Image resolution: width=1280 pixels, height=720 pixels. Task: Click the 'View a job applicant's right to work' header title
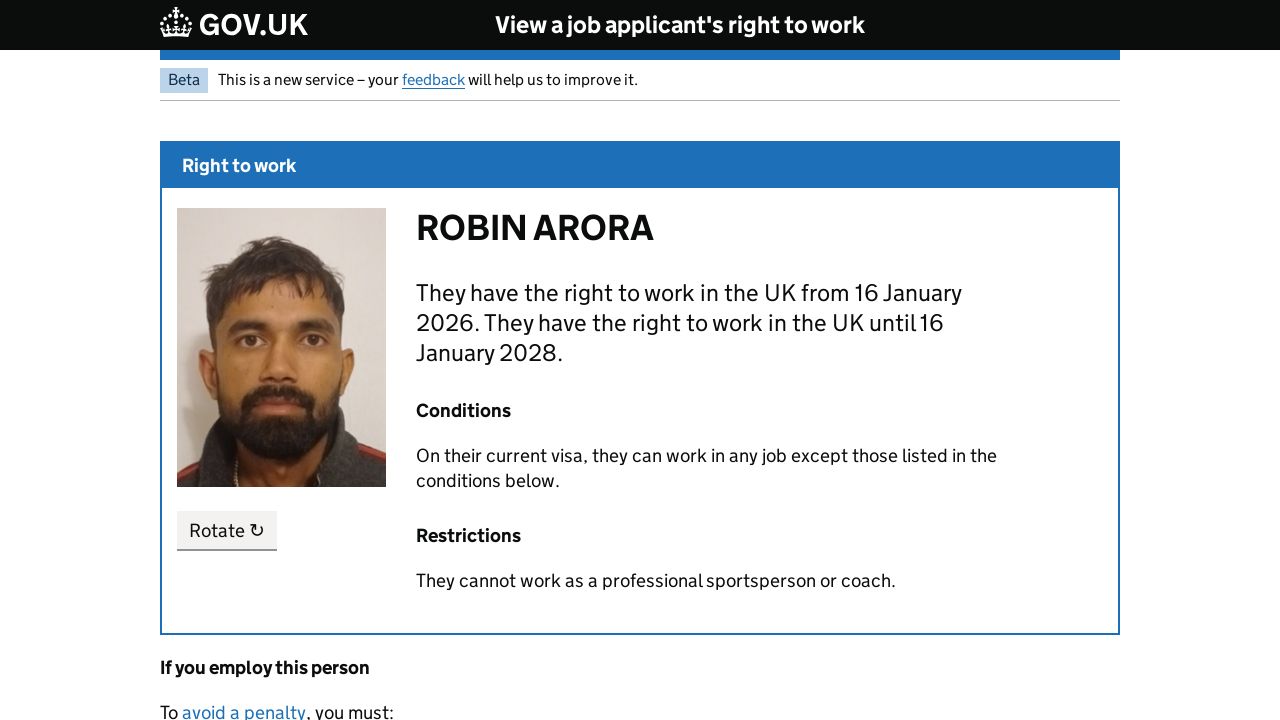679,25
